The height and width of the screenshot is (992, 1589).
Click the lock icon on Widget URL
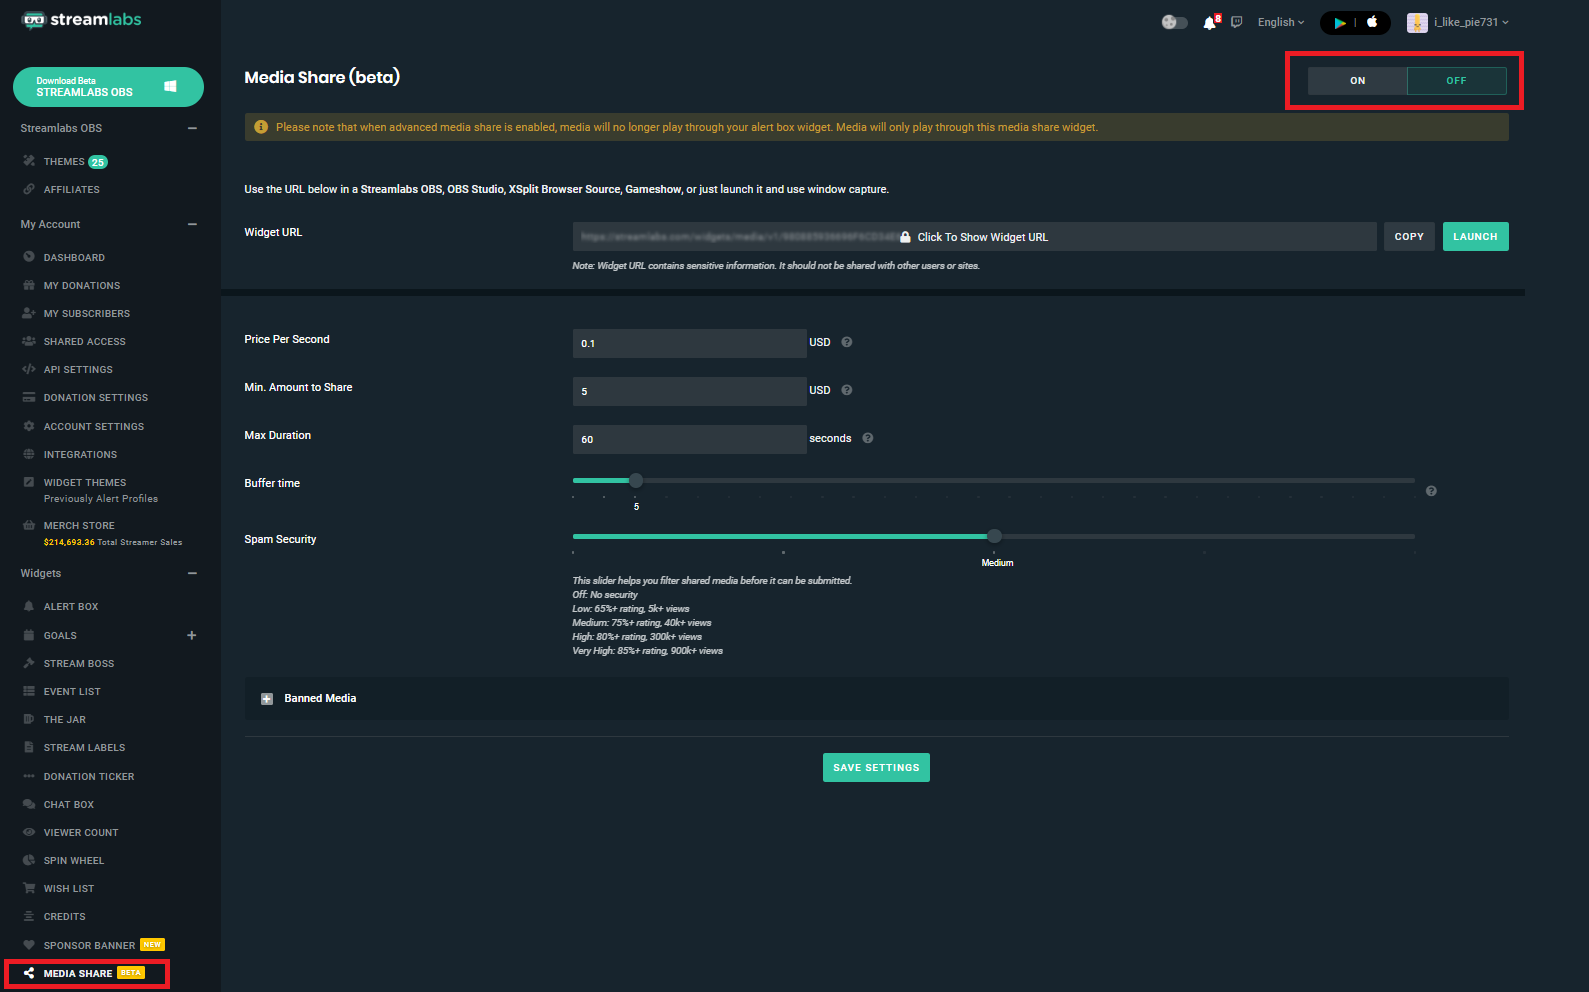tap(905, 237)
